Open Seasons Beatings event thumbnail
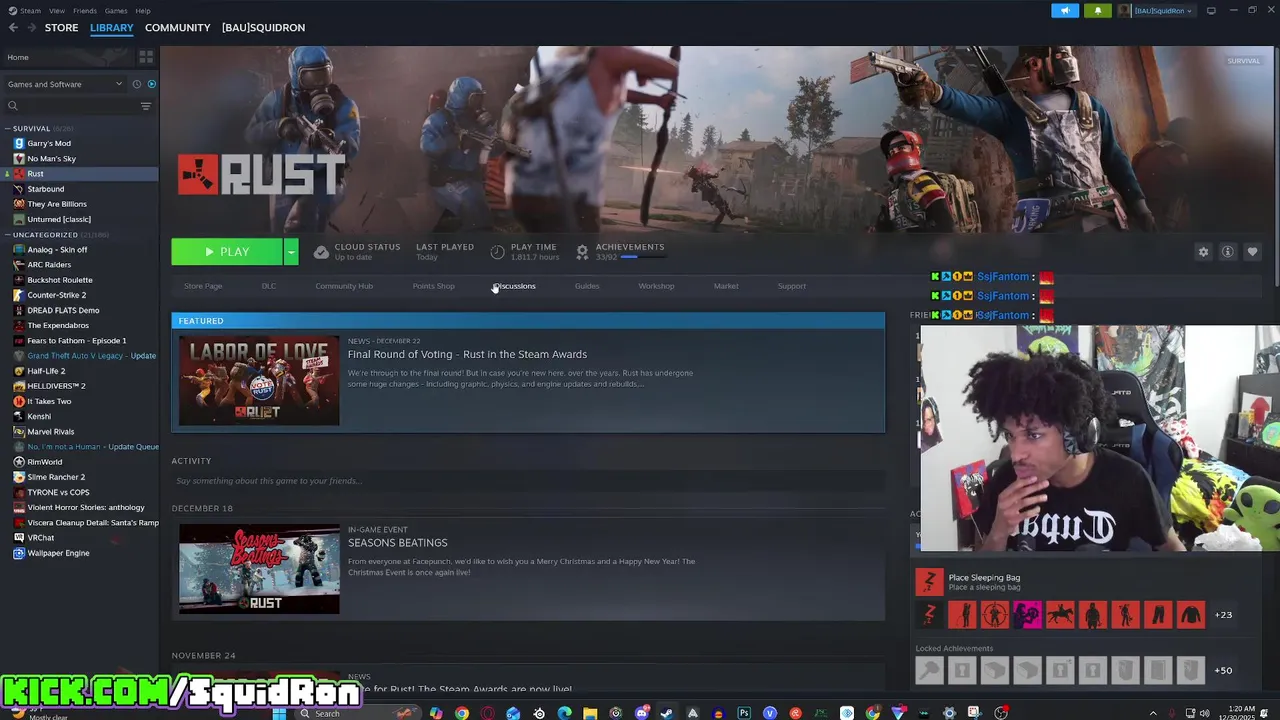 [259, 569]
